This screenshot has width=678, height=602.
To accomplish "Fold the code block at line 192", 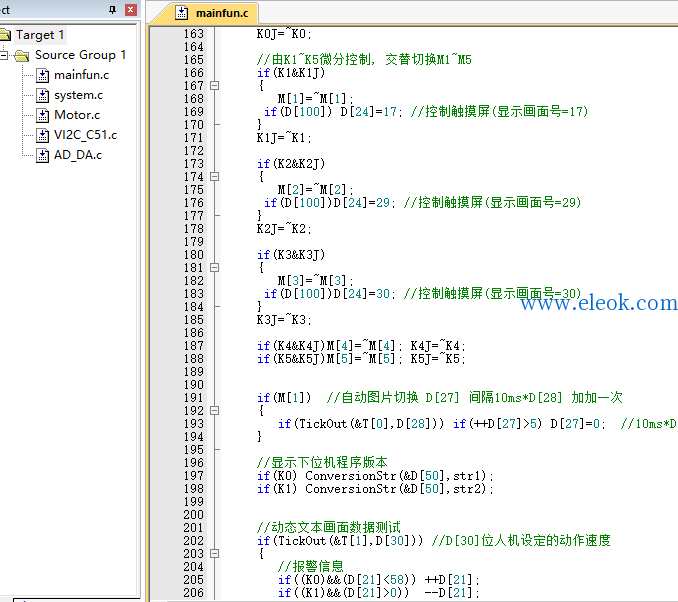I will (x=214, y=410).
